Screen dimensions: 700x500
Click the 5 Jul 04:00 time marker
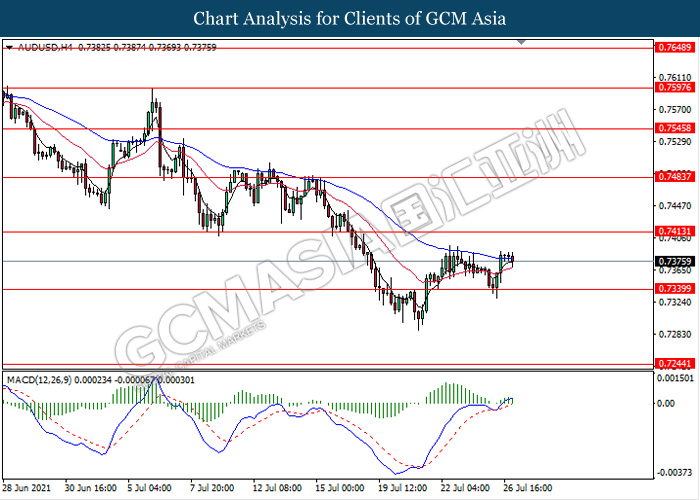pyautogui.click(x=150, y=488)
